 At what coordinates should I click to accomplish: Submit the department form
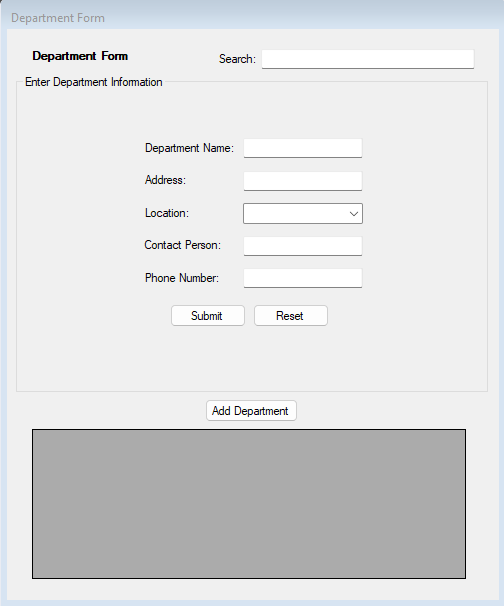208,315
